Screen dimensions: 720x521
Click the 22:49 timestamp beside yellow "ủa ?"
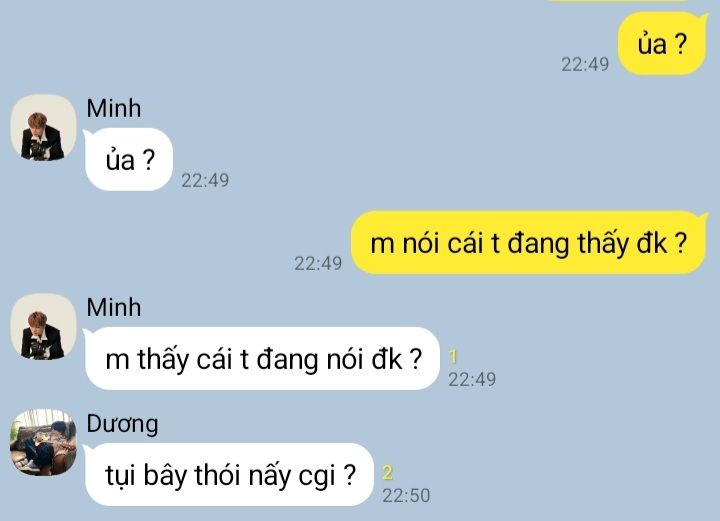click(x=585, y=65)
